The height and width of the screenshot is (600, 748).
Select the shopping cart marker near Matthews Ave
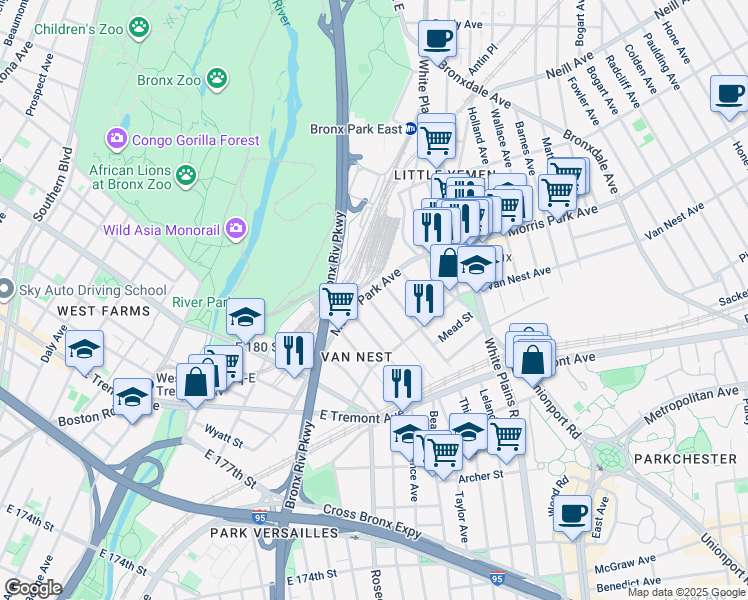[x=557, y=193]
